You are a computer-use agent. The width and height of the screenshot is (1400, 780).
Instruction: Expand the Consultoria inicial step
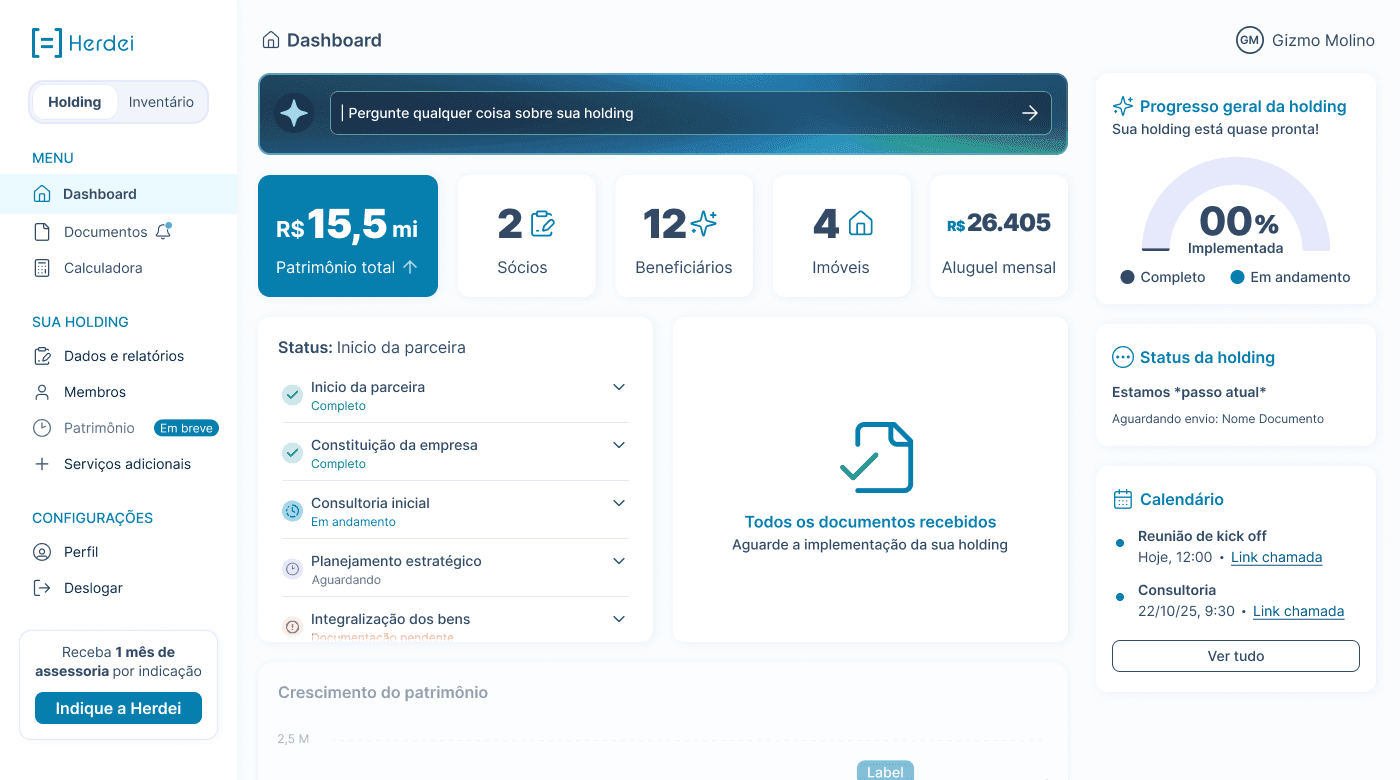[x=618, y=503]
